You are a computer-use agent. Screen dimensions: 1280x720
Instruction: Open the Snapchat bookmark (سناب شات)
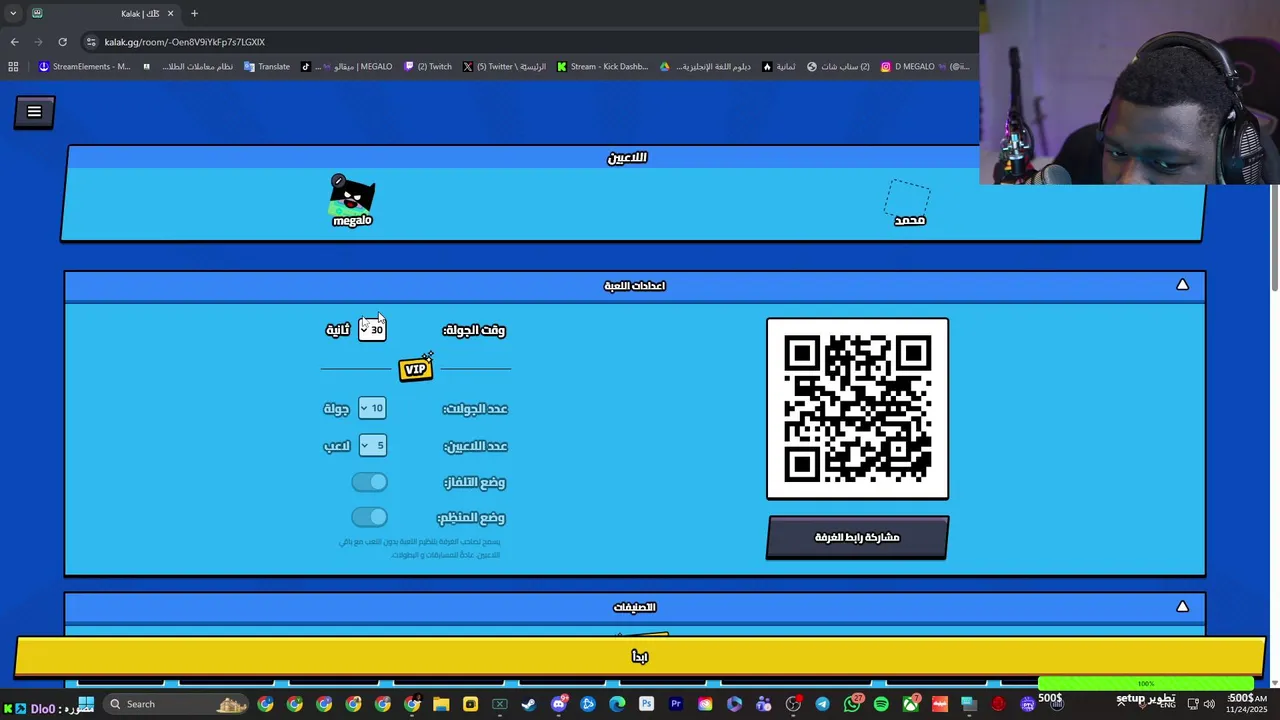(839, 67)
